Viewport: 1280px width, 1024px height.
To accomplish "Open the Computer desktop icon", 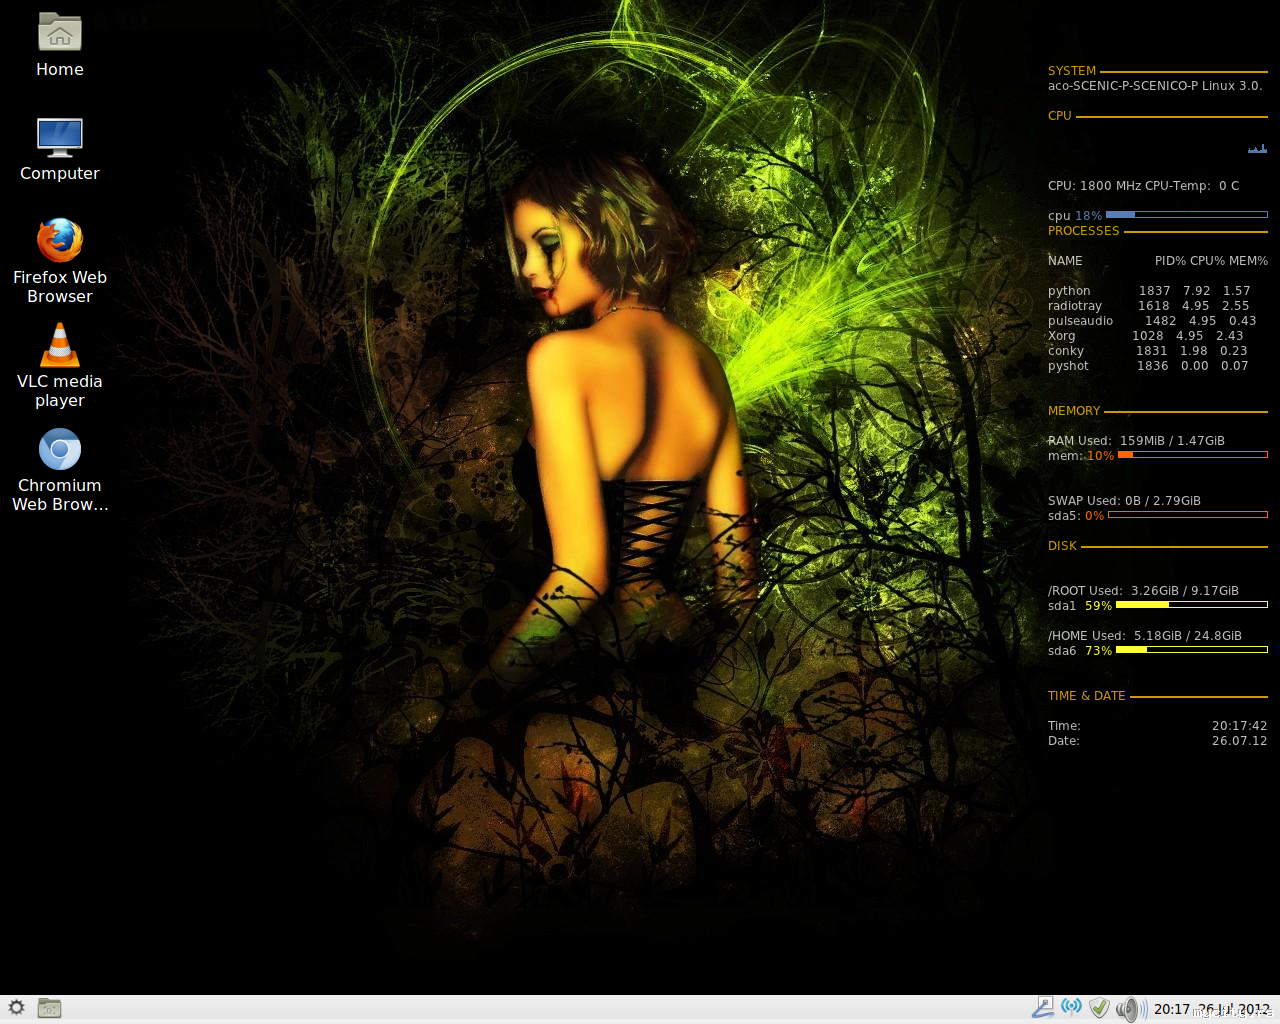I will point(60,149).
